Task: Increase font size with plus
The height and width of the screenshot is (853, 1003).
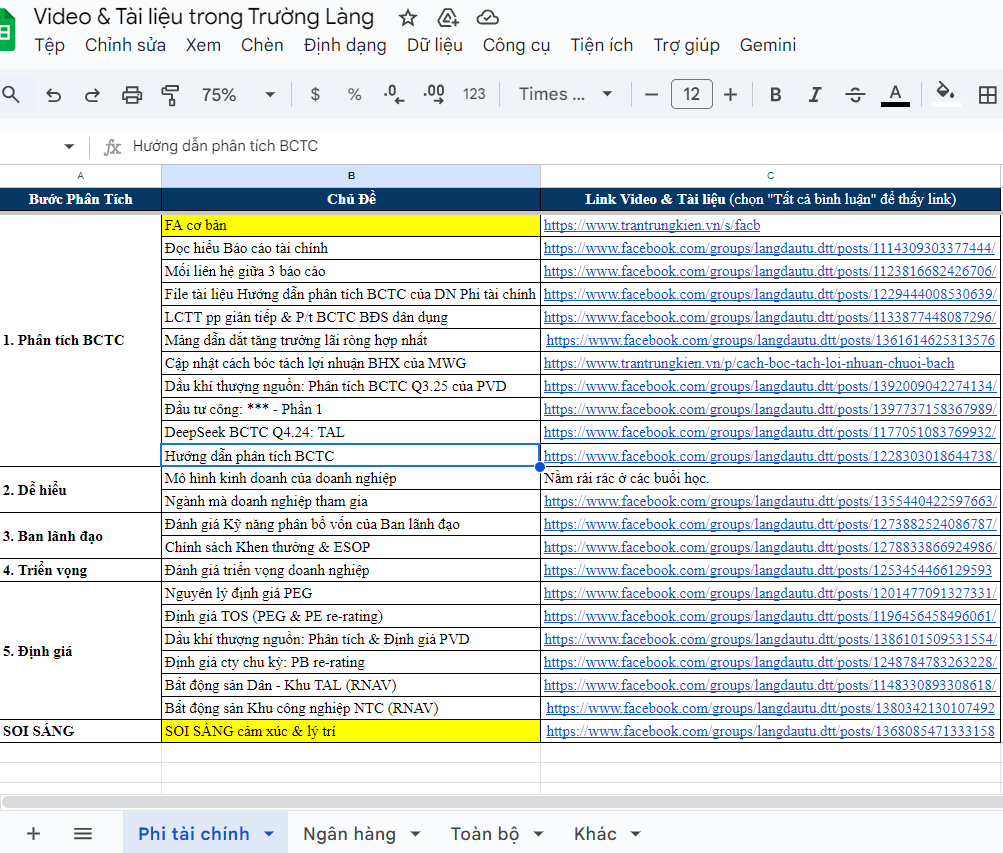Action: tap(731, 95)
